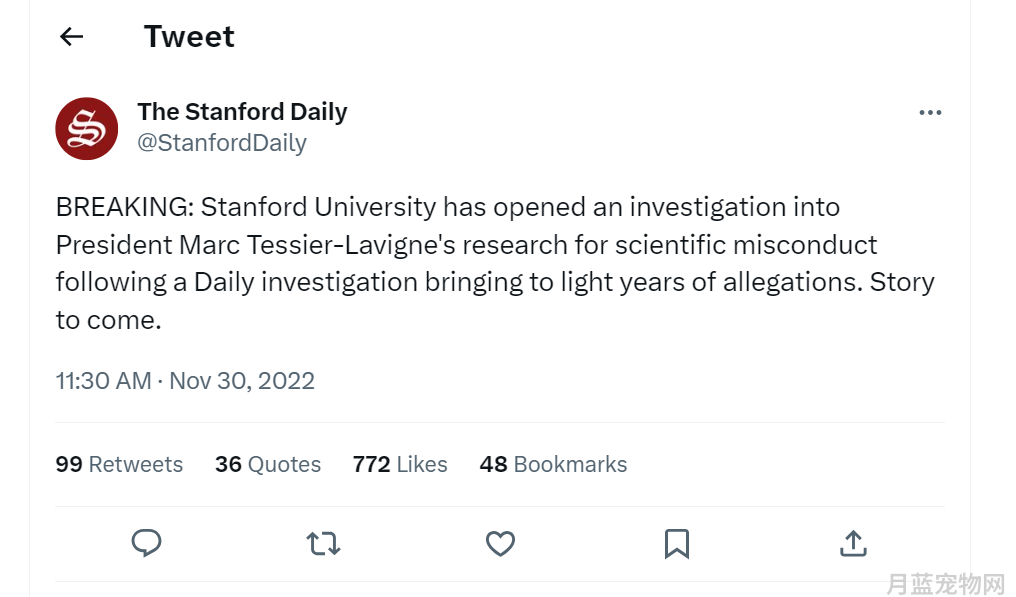Click the Nov 30, 2022 date

click(x=242, y=380)
